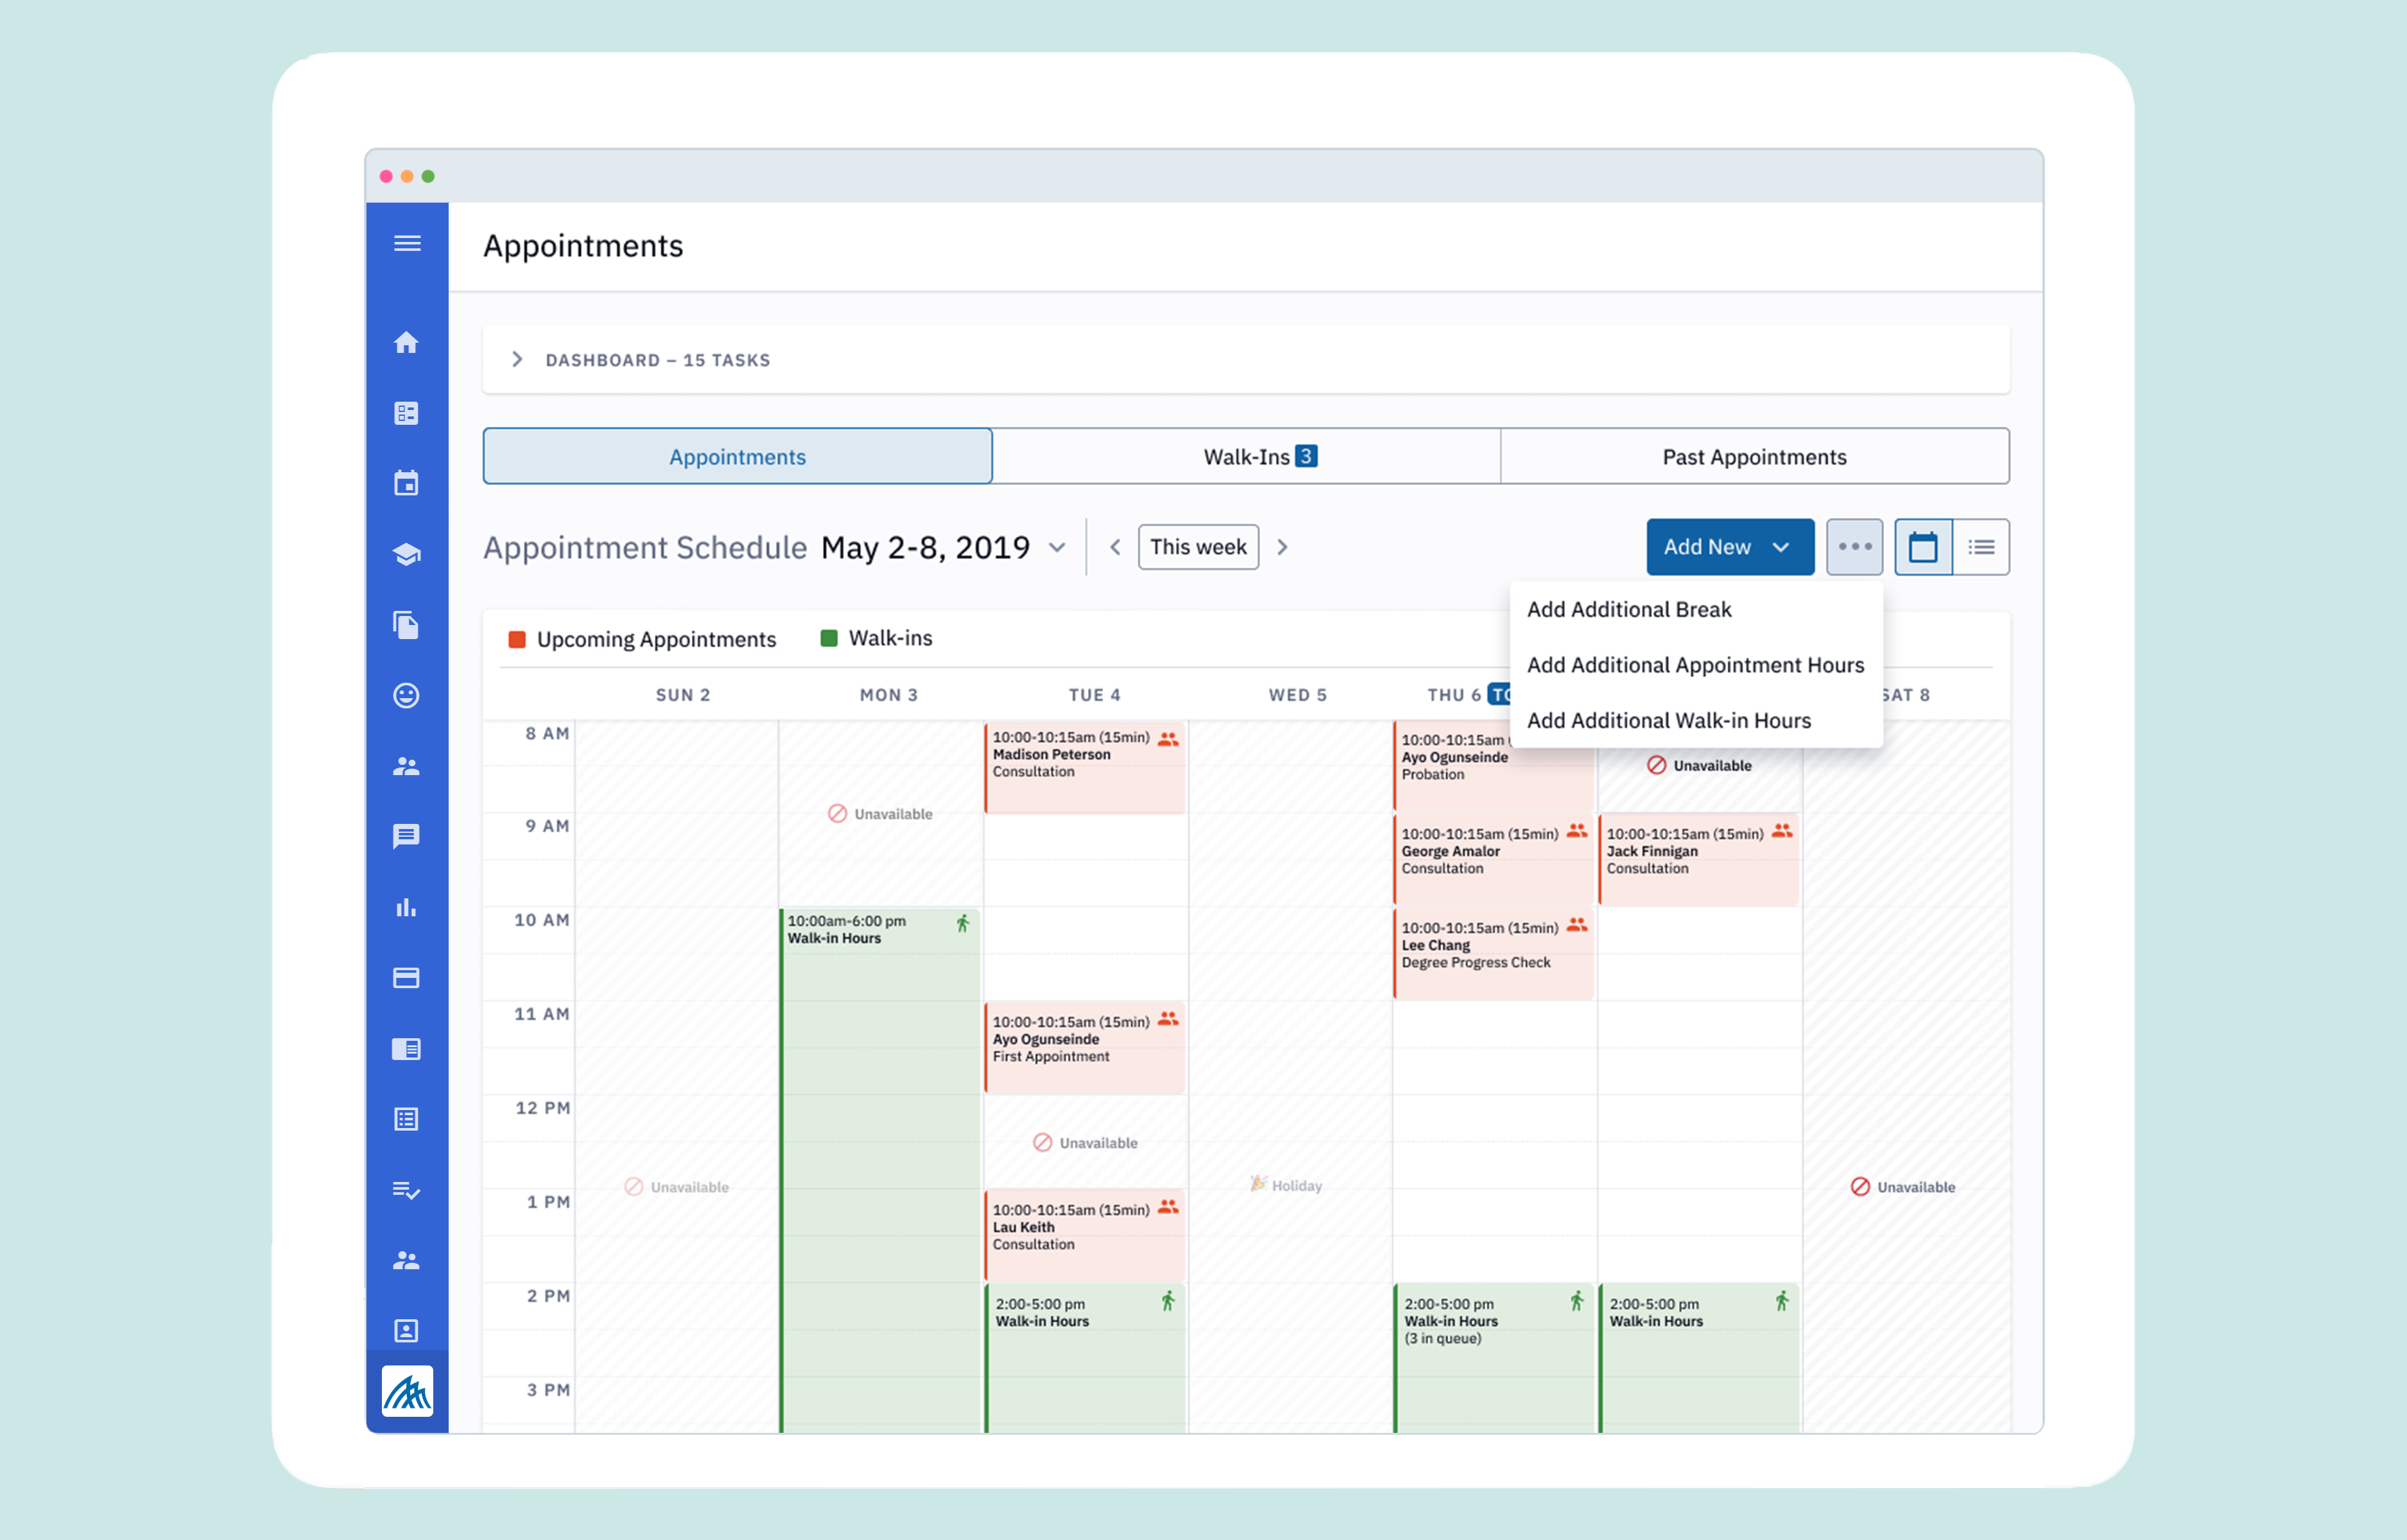Open Jack Finnigan Consultation appointment
The width and height of the screenshot is (2407, 1540).
[1698, 860]
